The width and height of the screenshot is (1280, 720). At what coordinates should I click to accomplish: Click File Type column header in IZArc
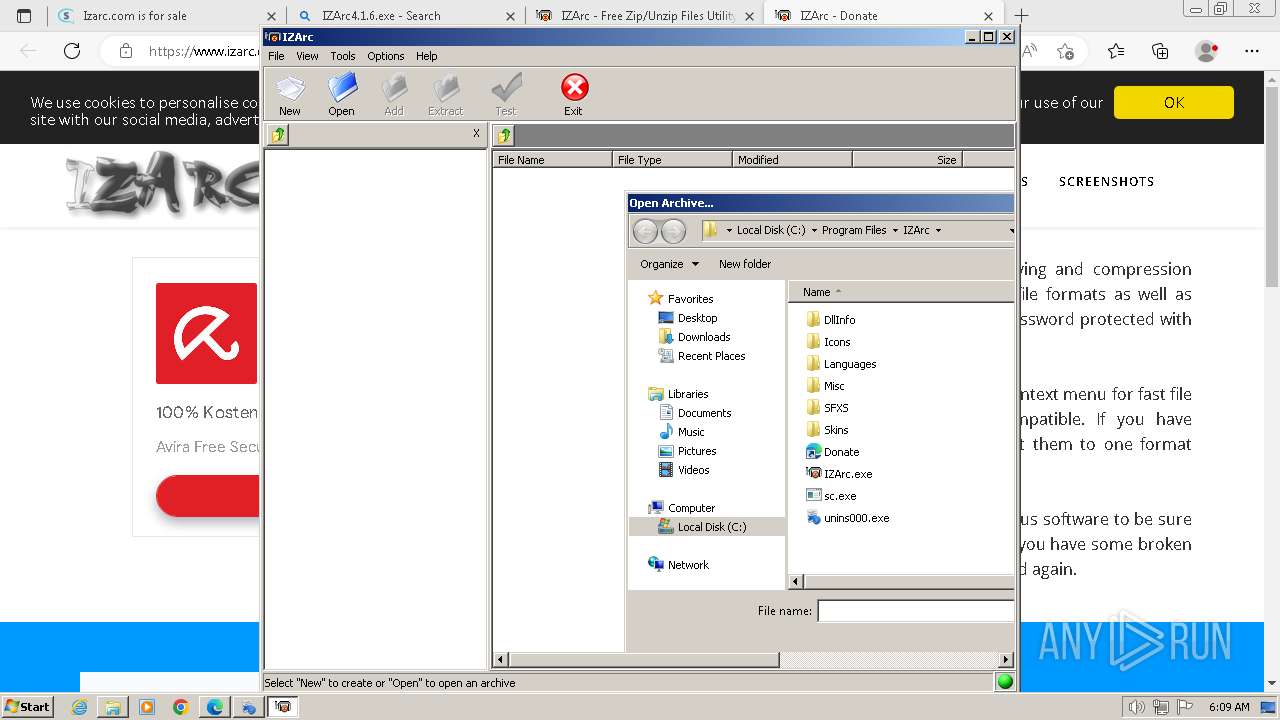[x=672, y=159]
